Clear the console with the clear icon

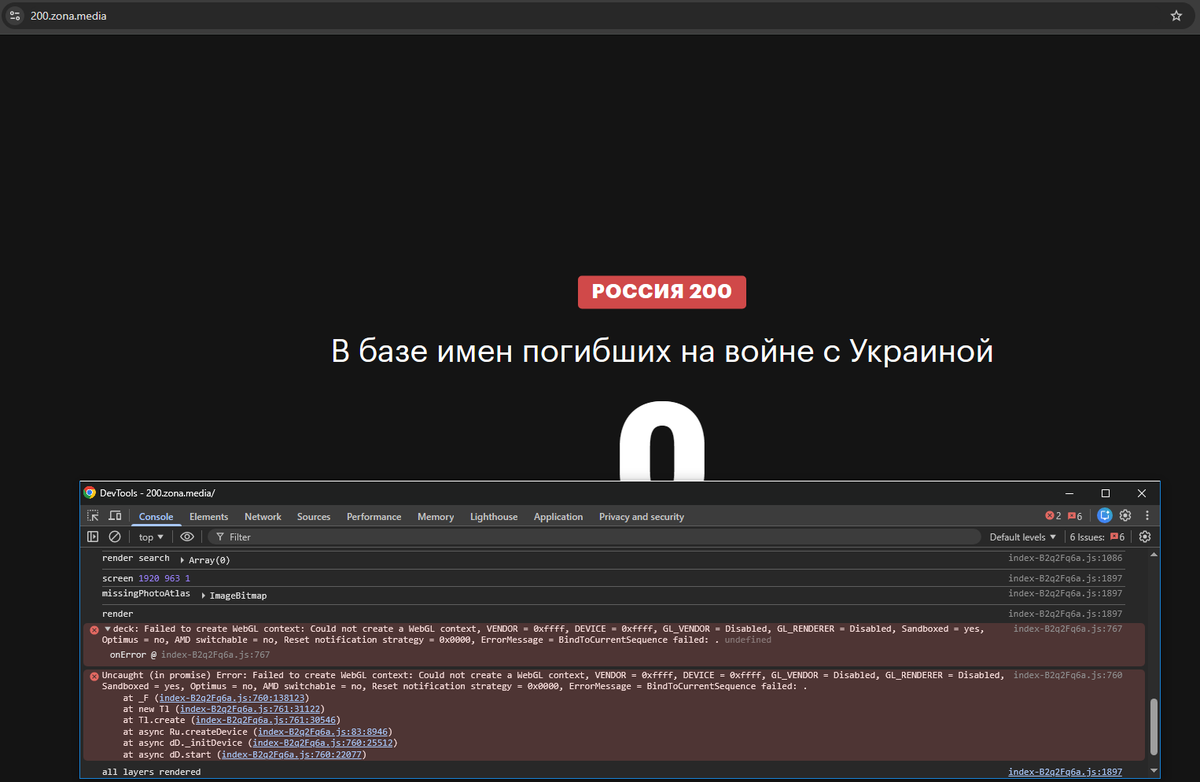(115, 537)
